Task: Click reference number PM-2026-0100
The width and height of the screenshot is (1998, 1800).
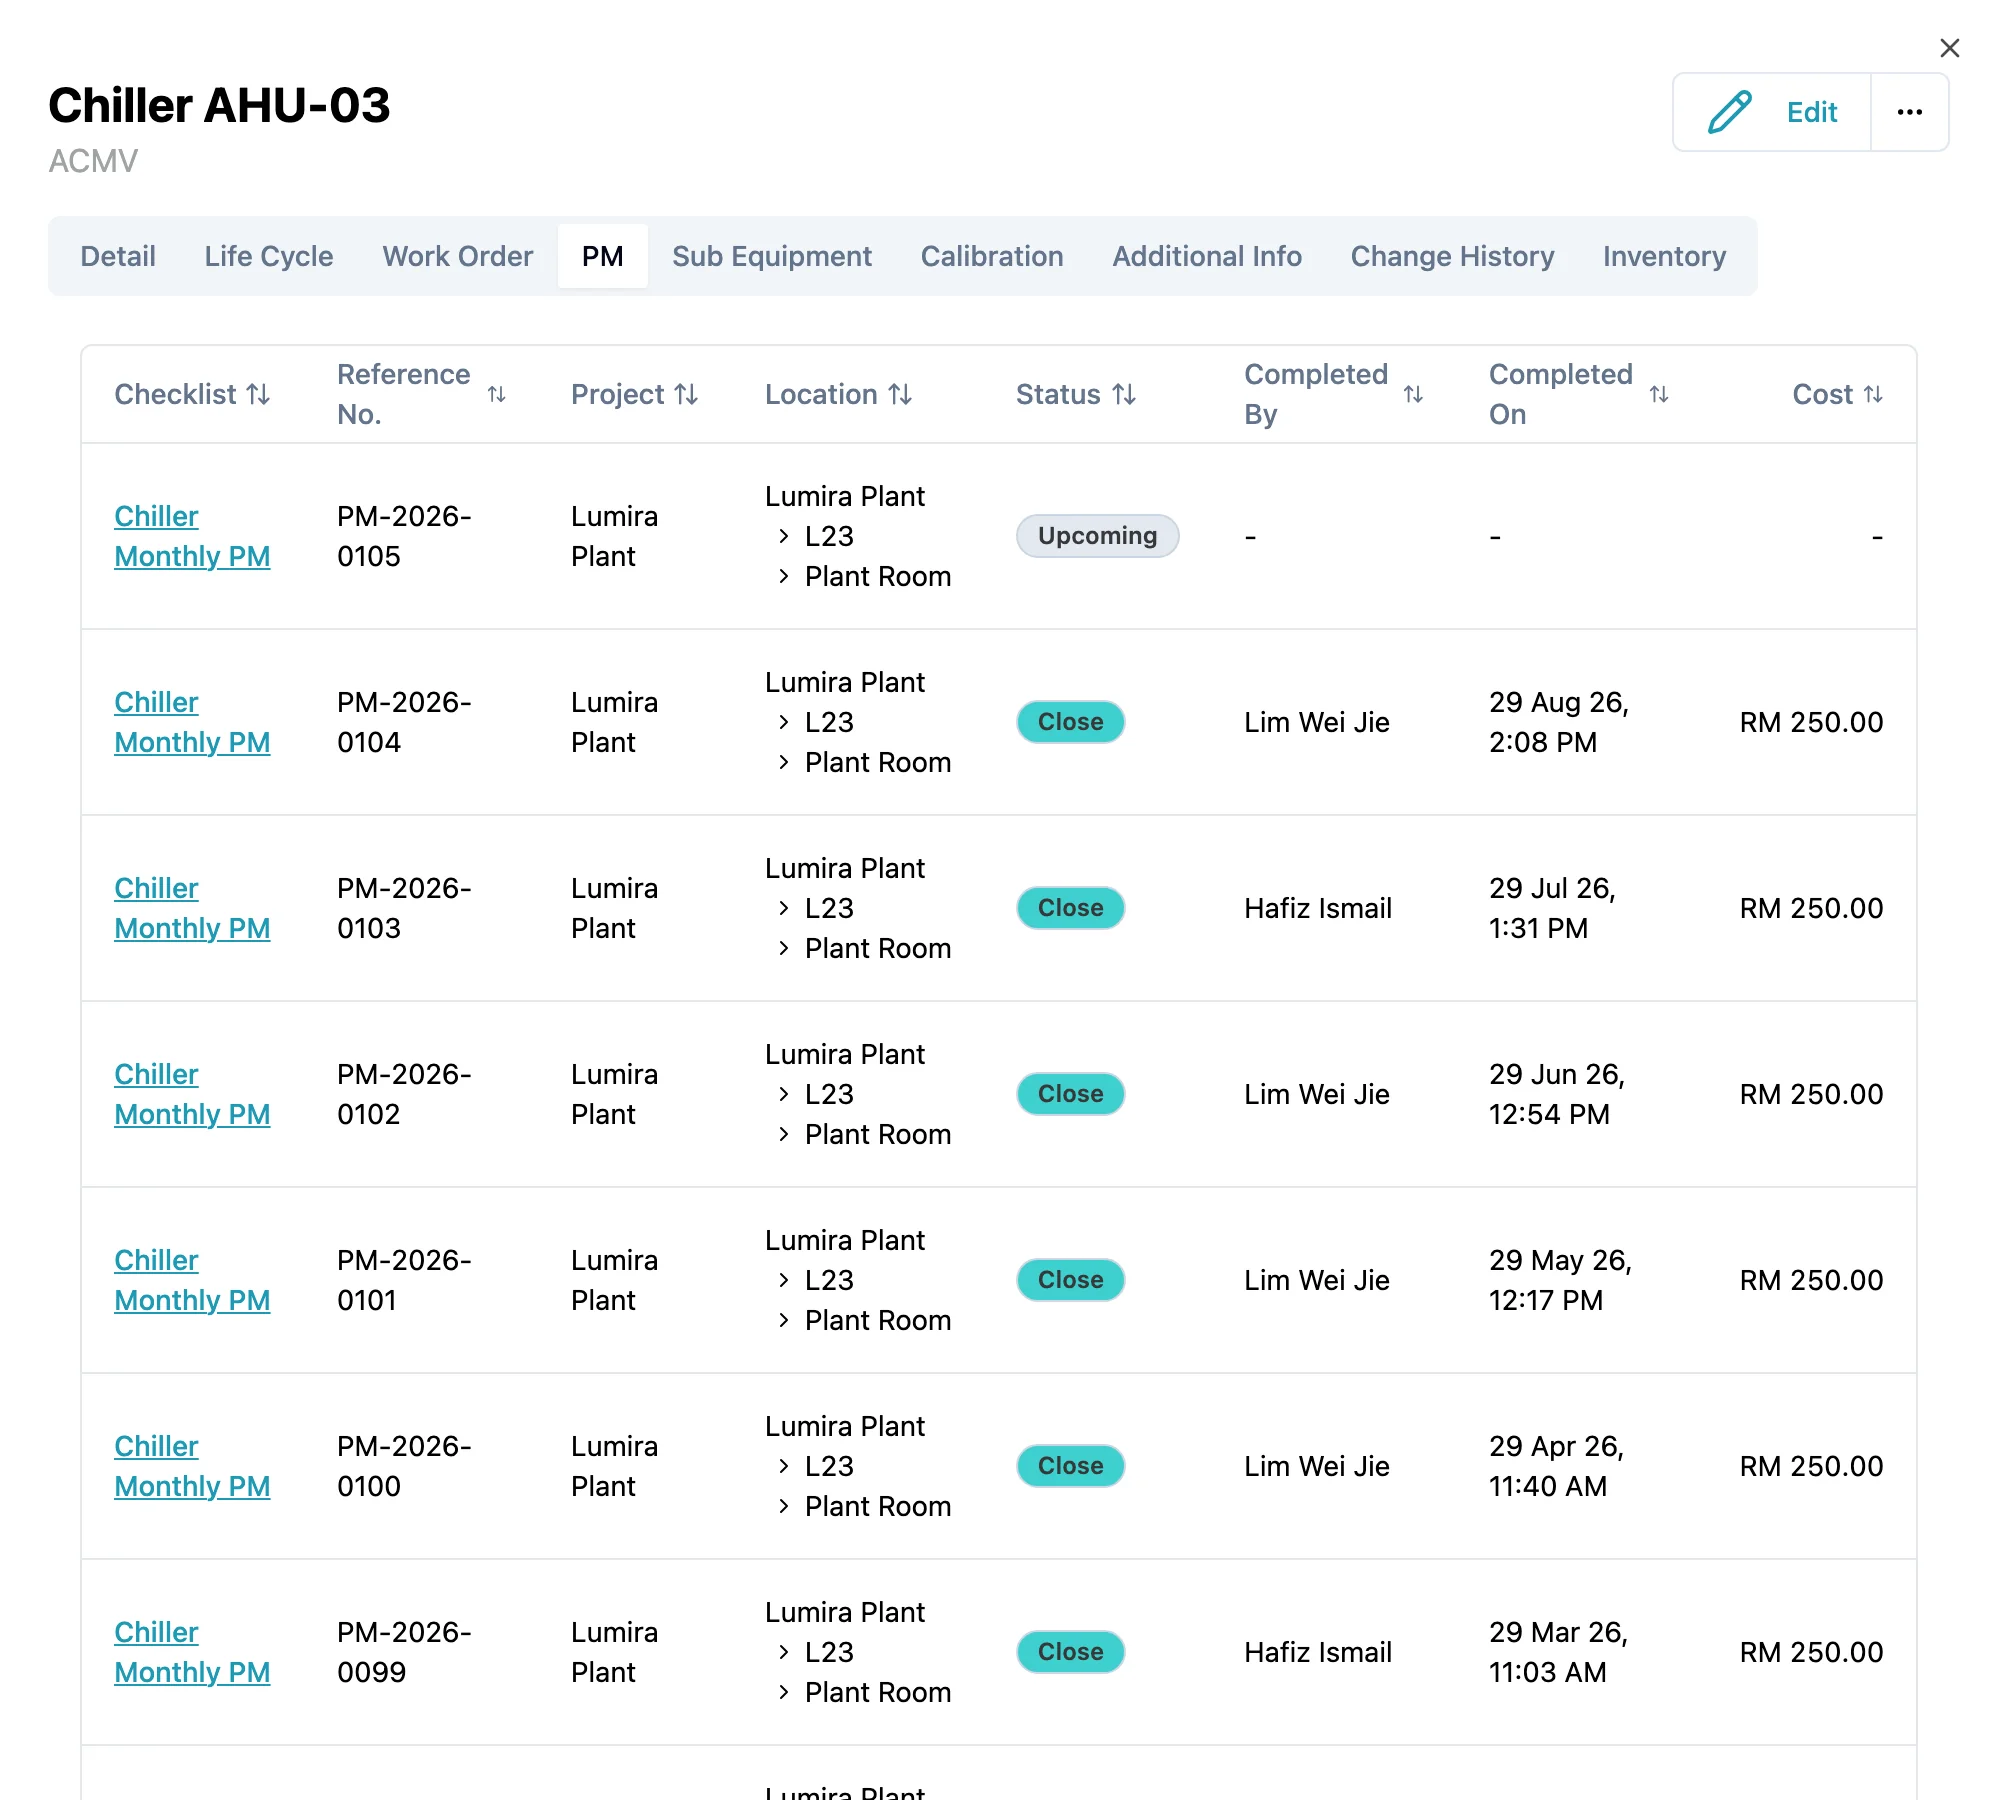Action: click(x=404, y=1466)
